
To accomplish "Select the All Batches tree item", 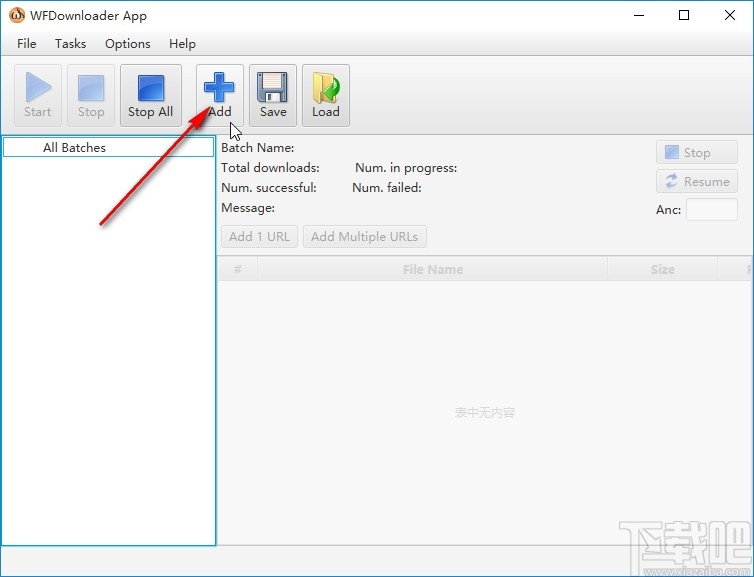I will point(108,147).
